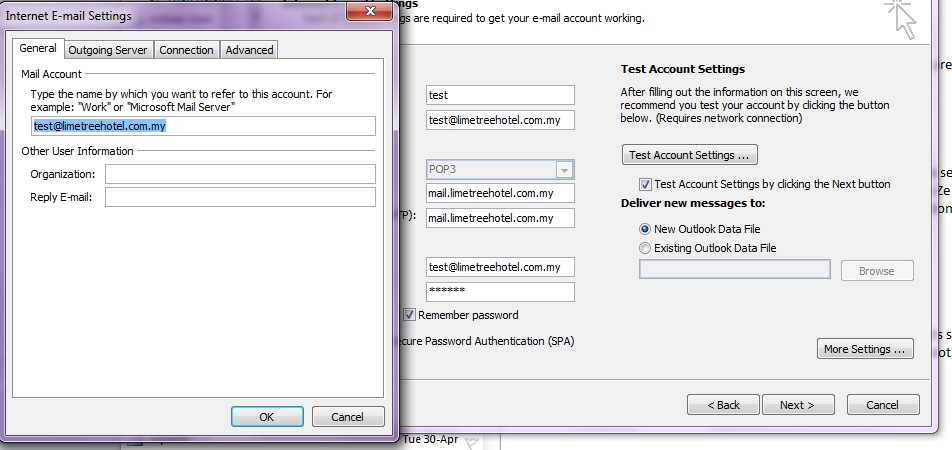Select the General tab

38,49
